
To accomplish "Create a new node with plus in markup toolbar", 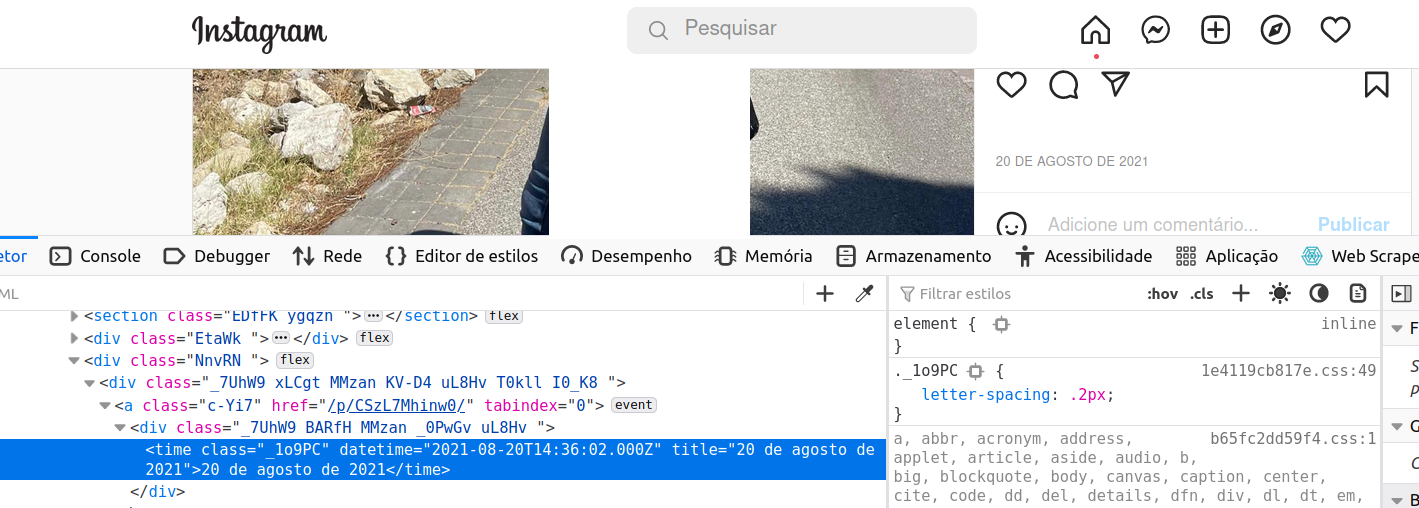I will point(825,293).
